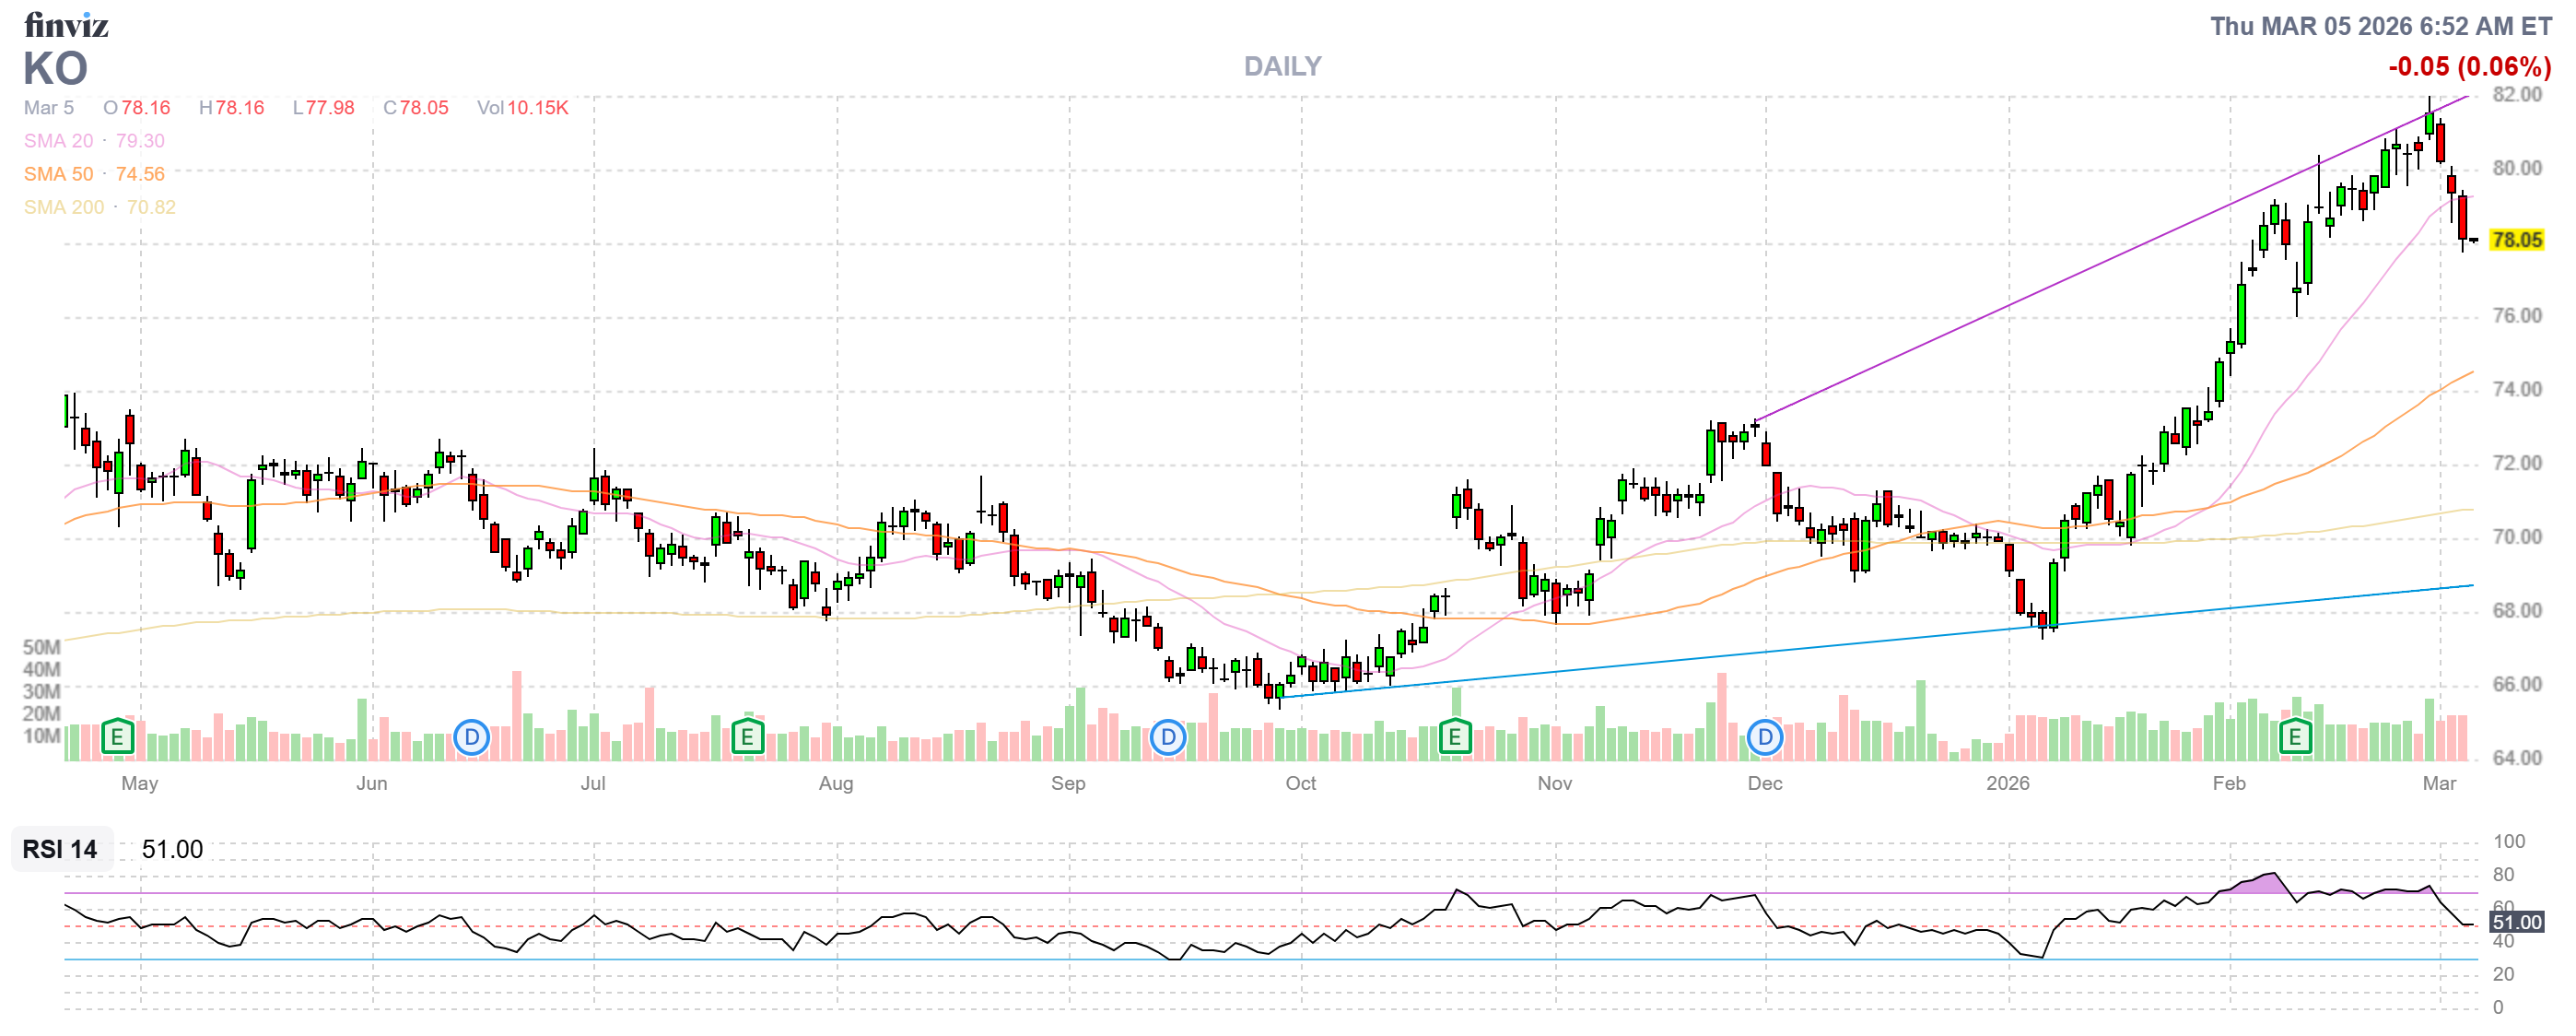Toggle the SMA 200 legend label

(63, 207)
